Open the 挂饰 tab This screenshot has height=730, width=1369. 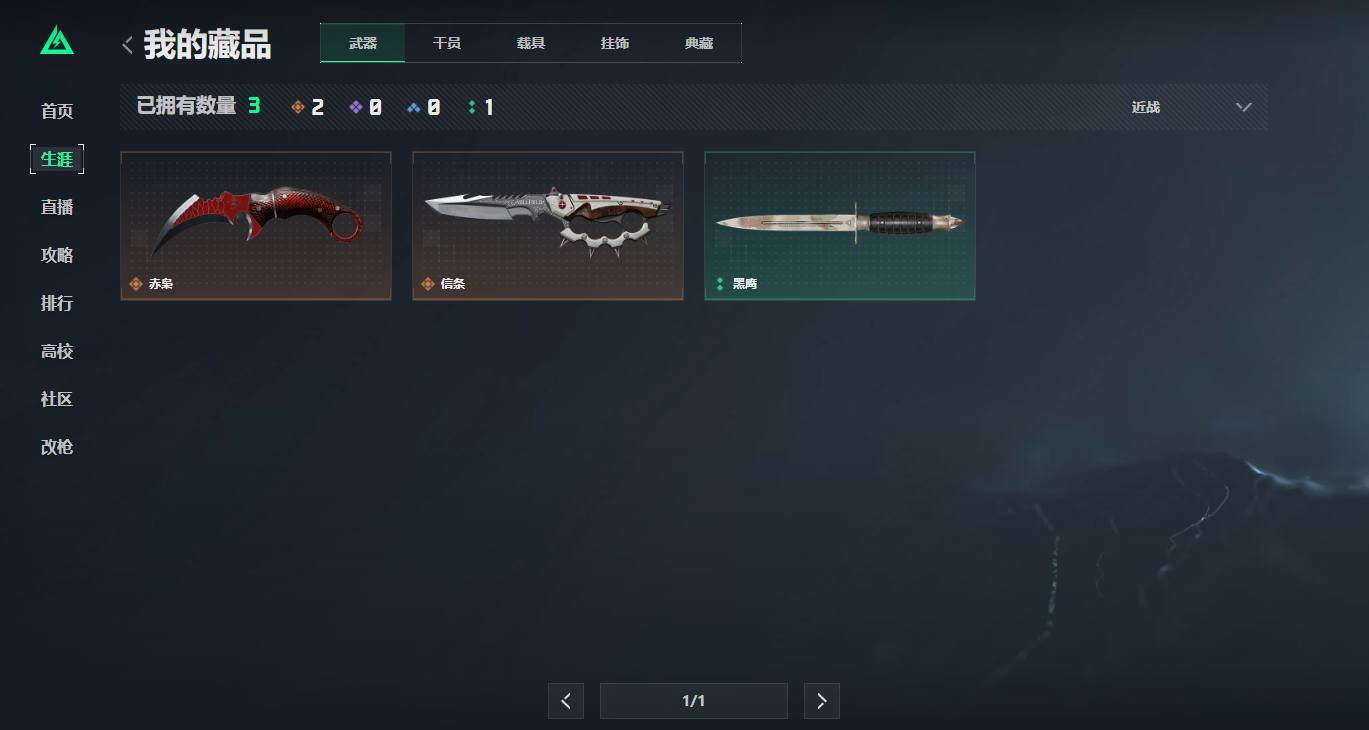[615, 43]
